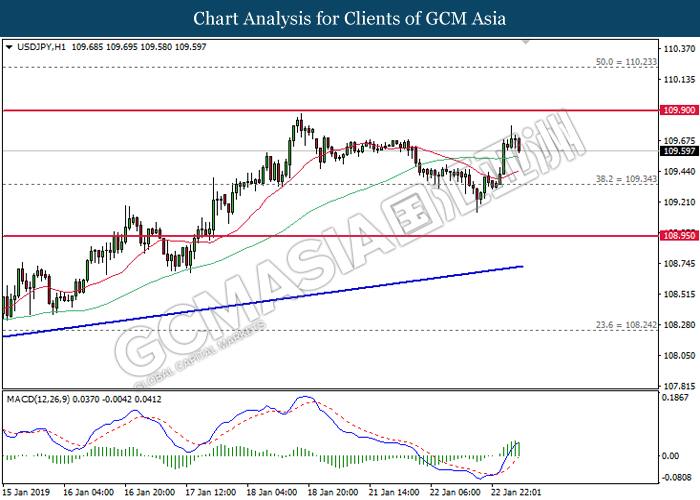Click the 22 Jan 06:00 time label
The image size is (700, 500).
455,492
